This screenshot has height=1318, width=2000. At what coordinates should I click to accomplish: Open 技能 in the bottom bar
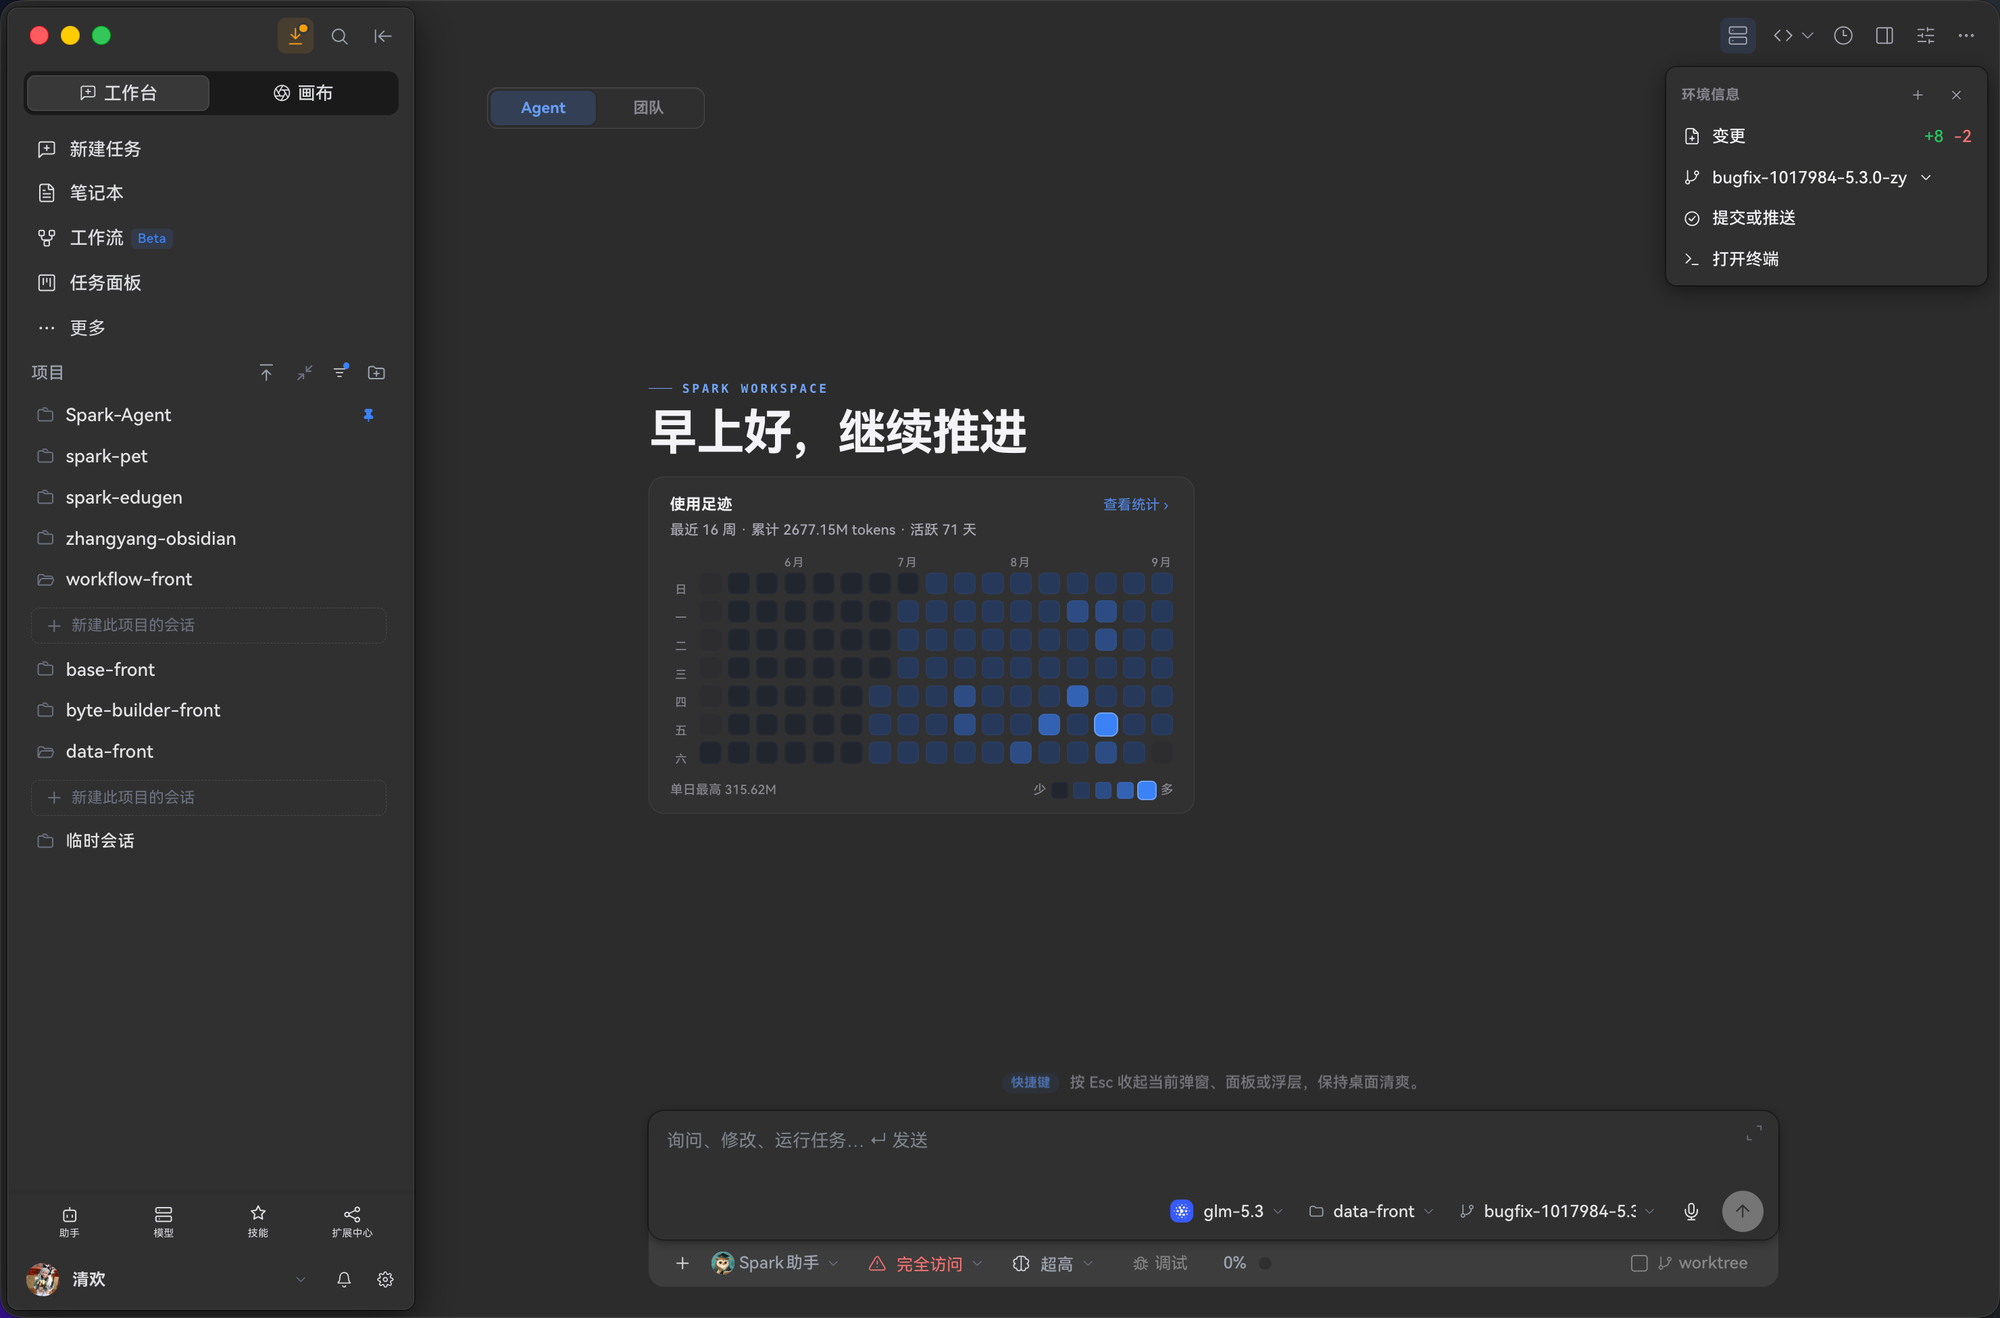click(258, 1221)
